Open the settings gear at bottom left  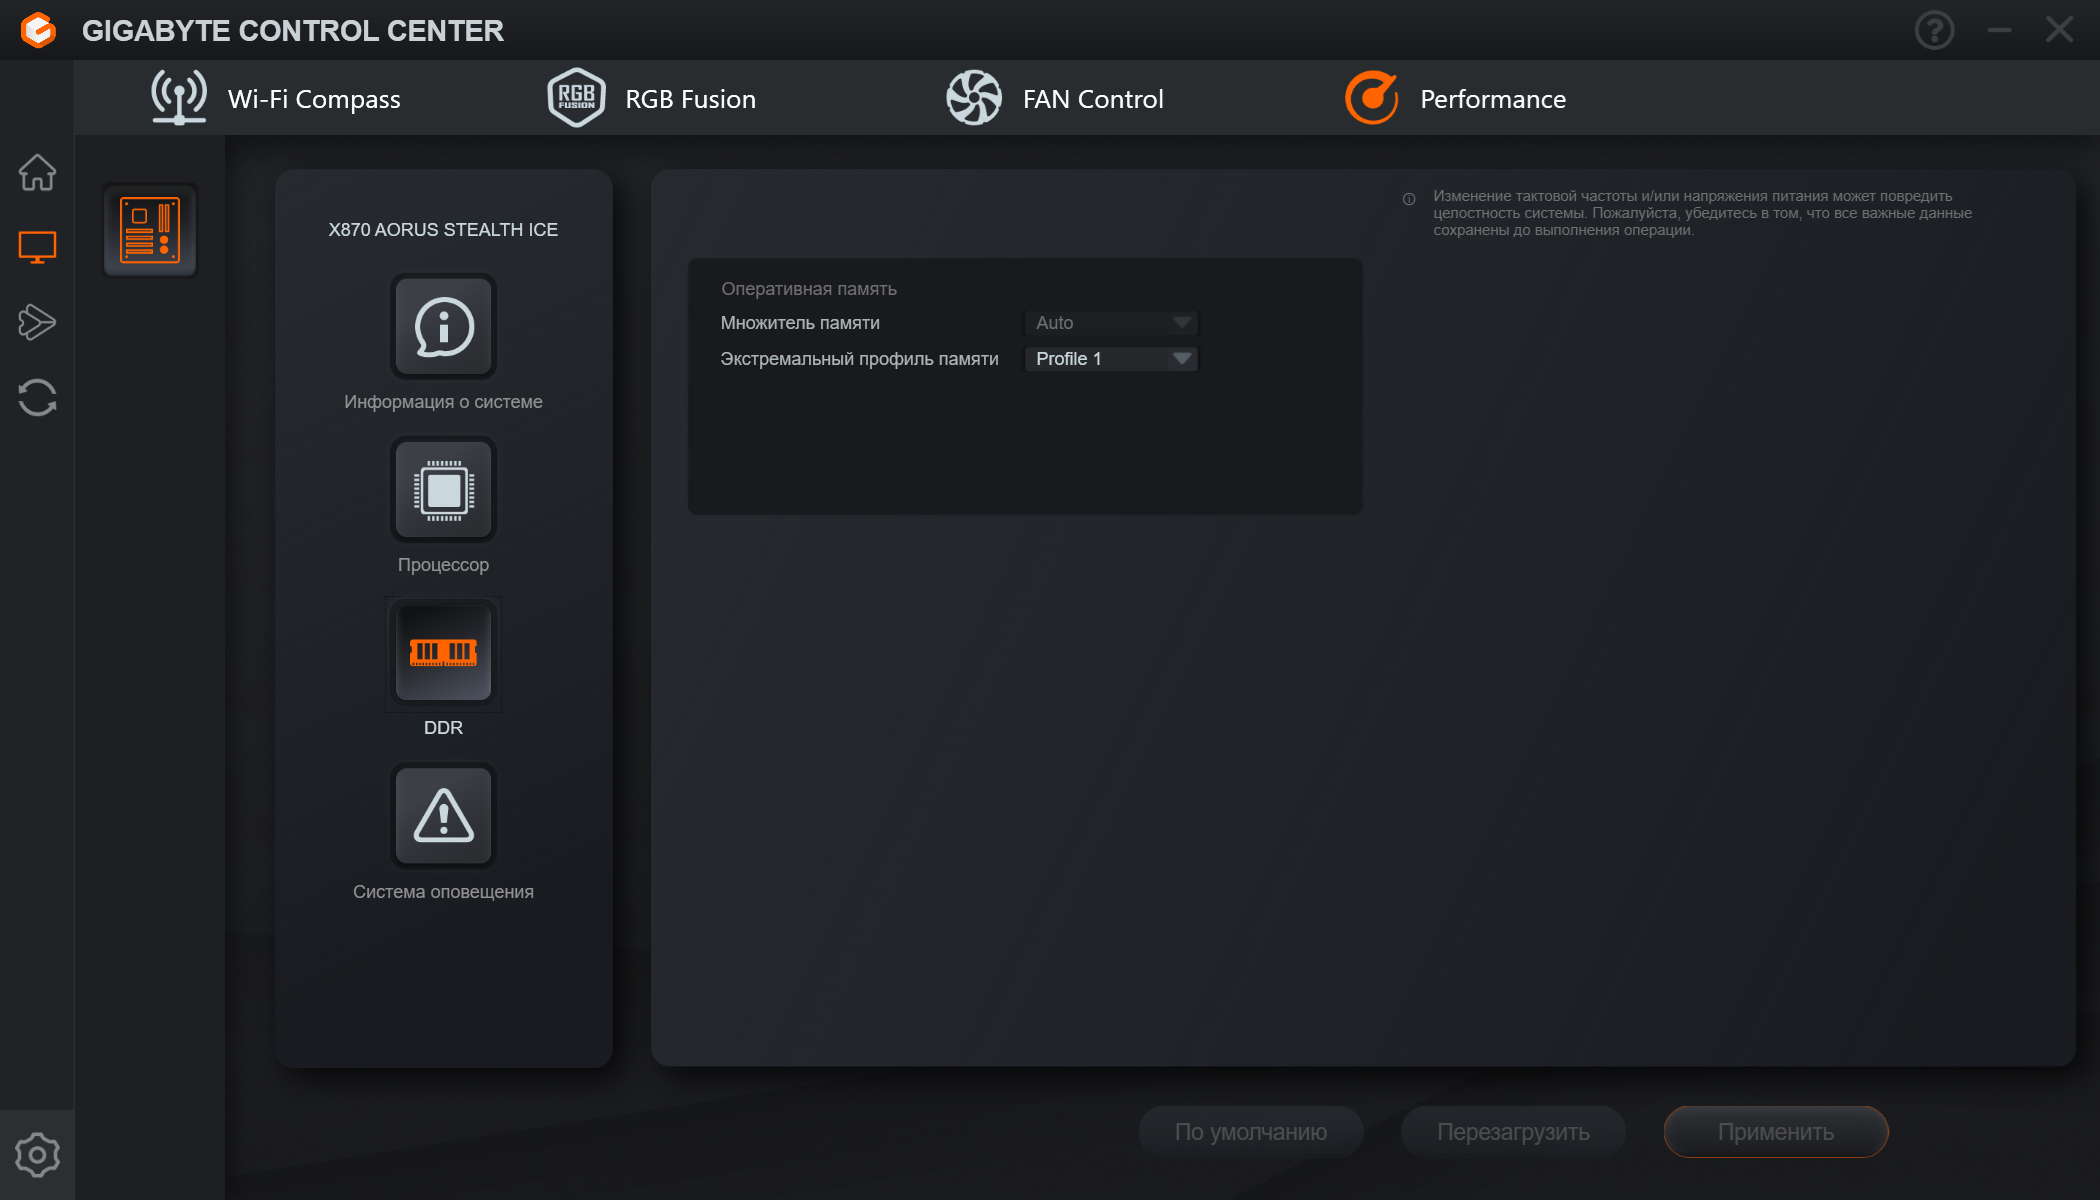pyautogui.click(x=37, y=1155)
